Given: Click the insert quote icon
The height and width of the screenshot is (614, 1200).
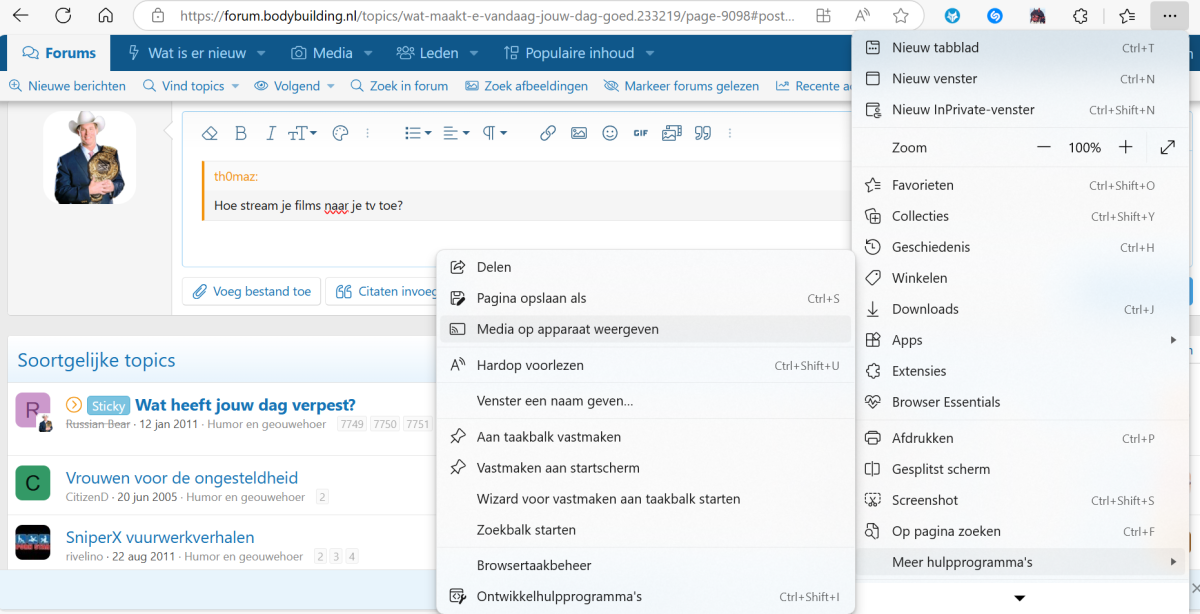Looking at the screenshot, I should 702,133.
